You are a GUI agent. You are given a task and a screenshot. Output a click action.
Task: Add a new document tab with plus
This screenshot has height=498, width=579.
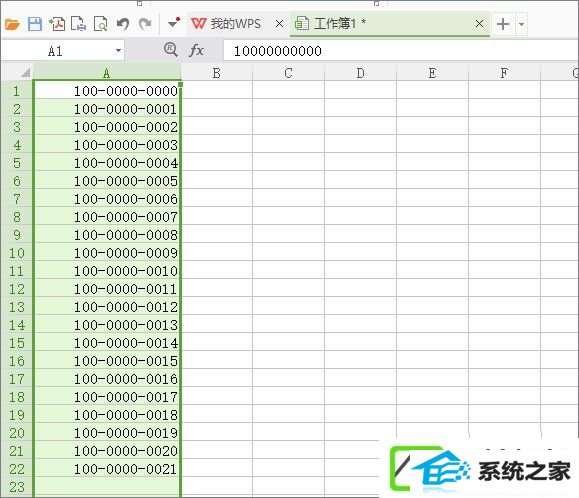click(x=503, y=24)
